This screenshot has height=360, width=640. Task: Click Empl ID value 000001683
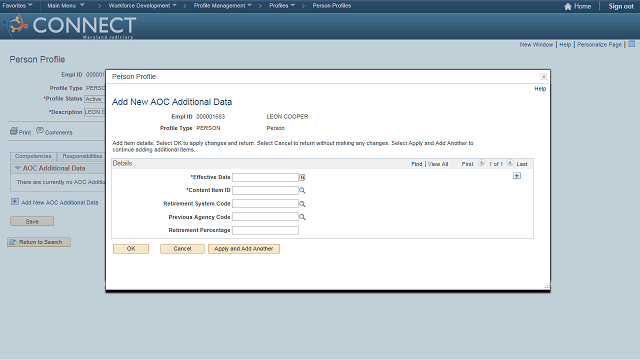click(x=211, y=117)
